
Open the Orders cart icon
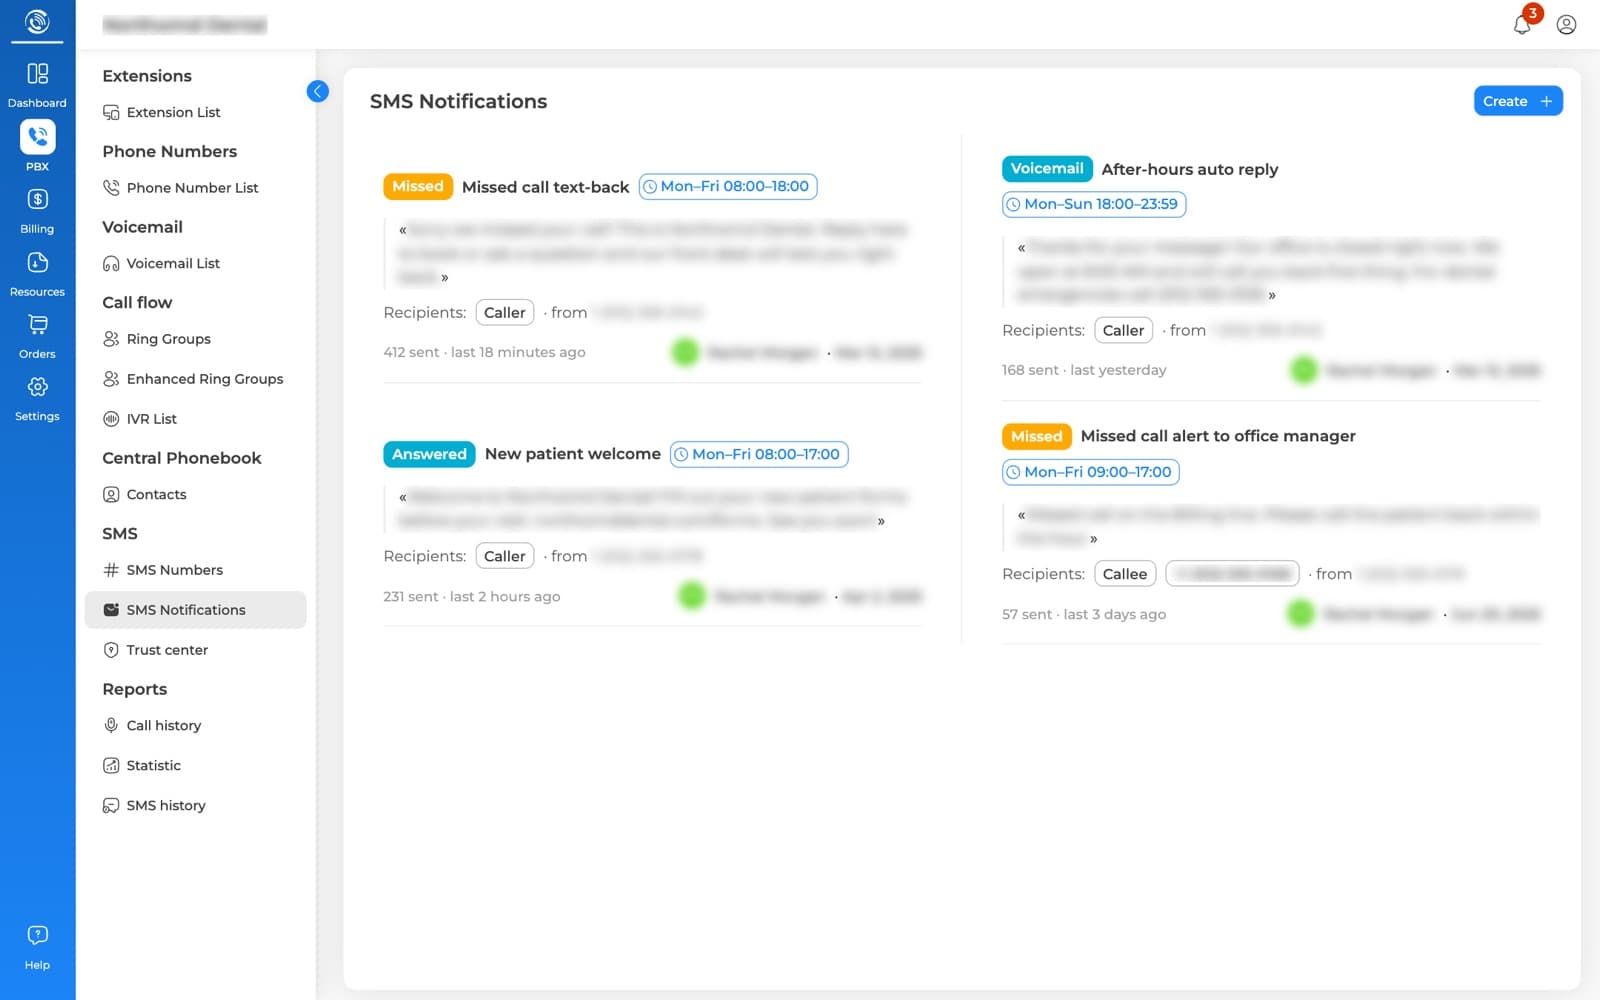click(x=37, y=324)
